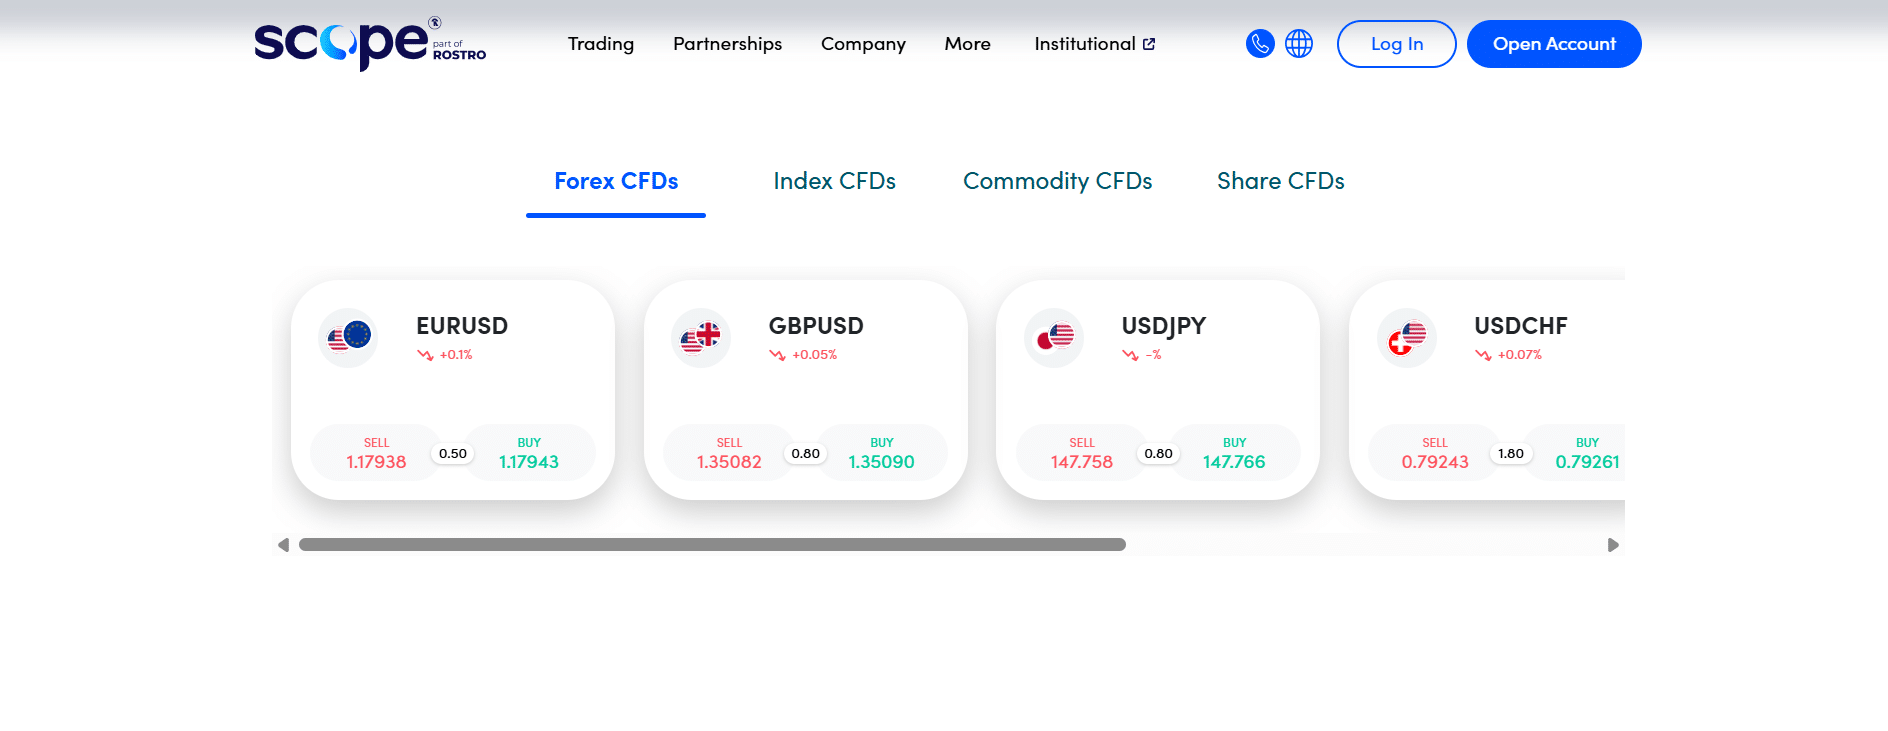Click the EURUSD flag pair icon
This screenshot has width=1888, height=731.
pos(349,337)
